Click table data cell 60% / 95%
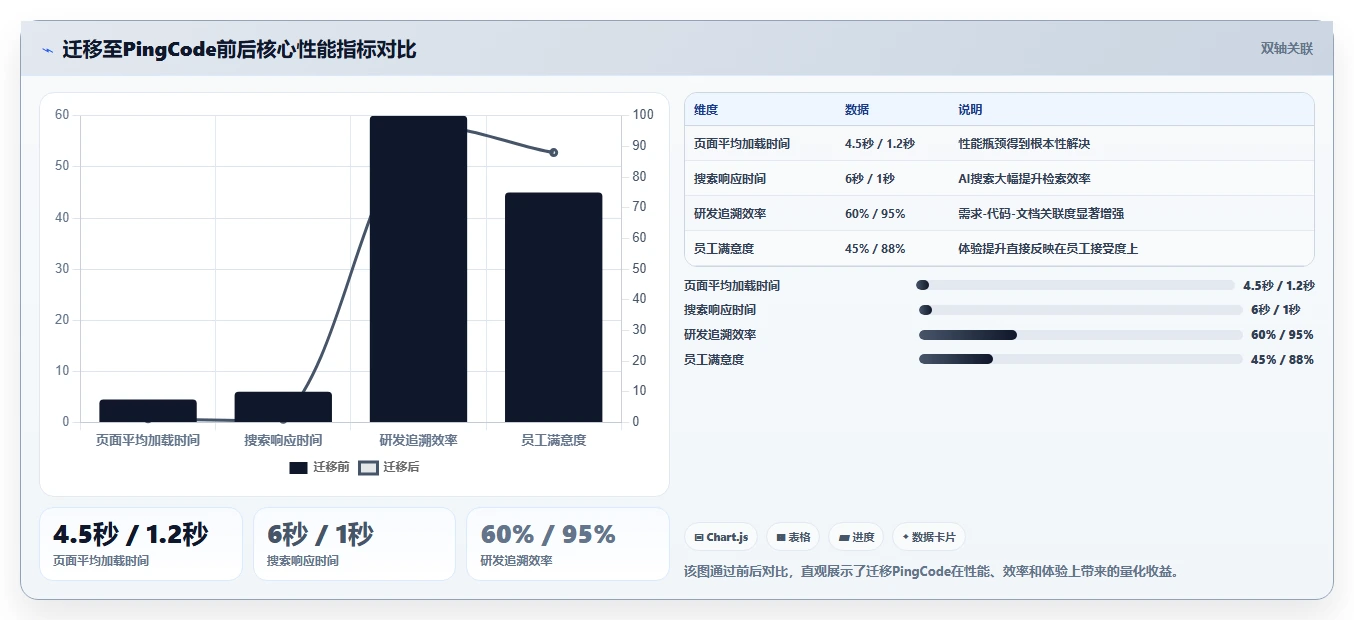The image size is (1354, 620). pos(875,214)
